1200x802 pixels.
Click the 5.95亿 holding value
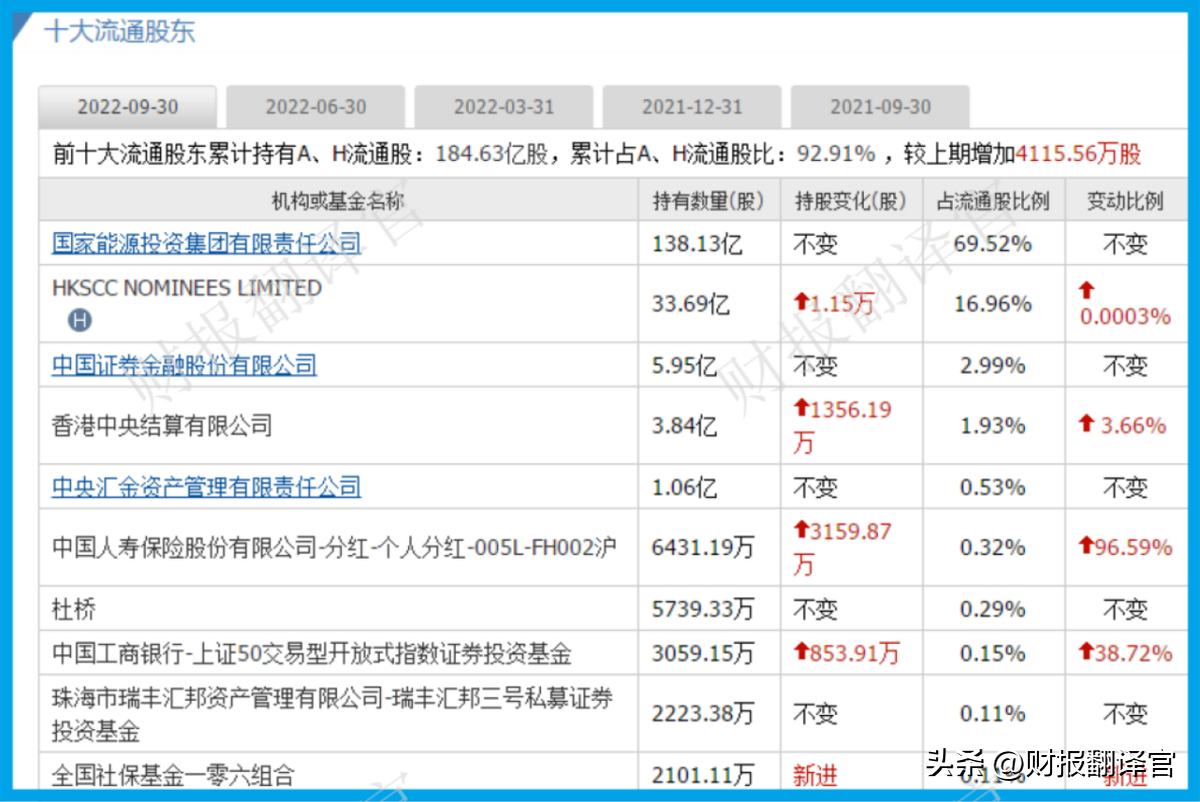pyautogui.click(x=685, y=365)
